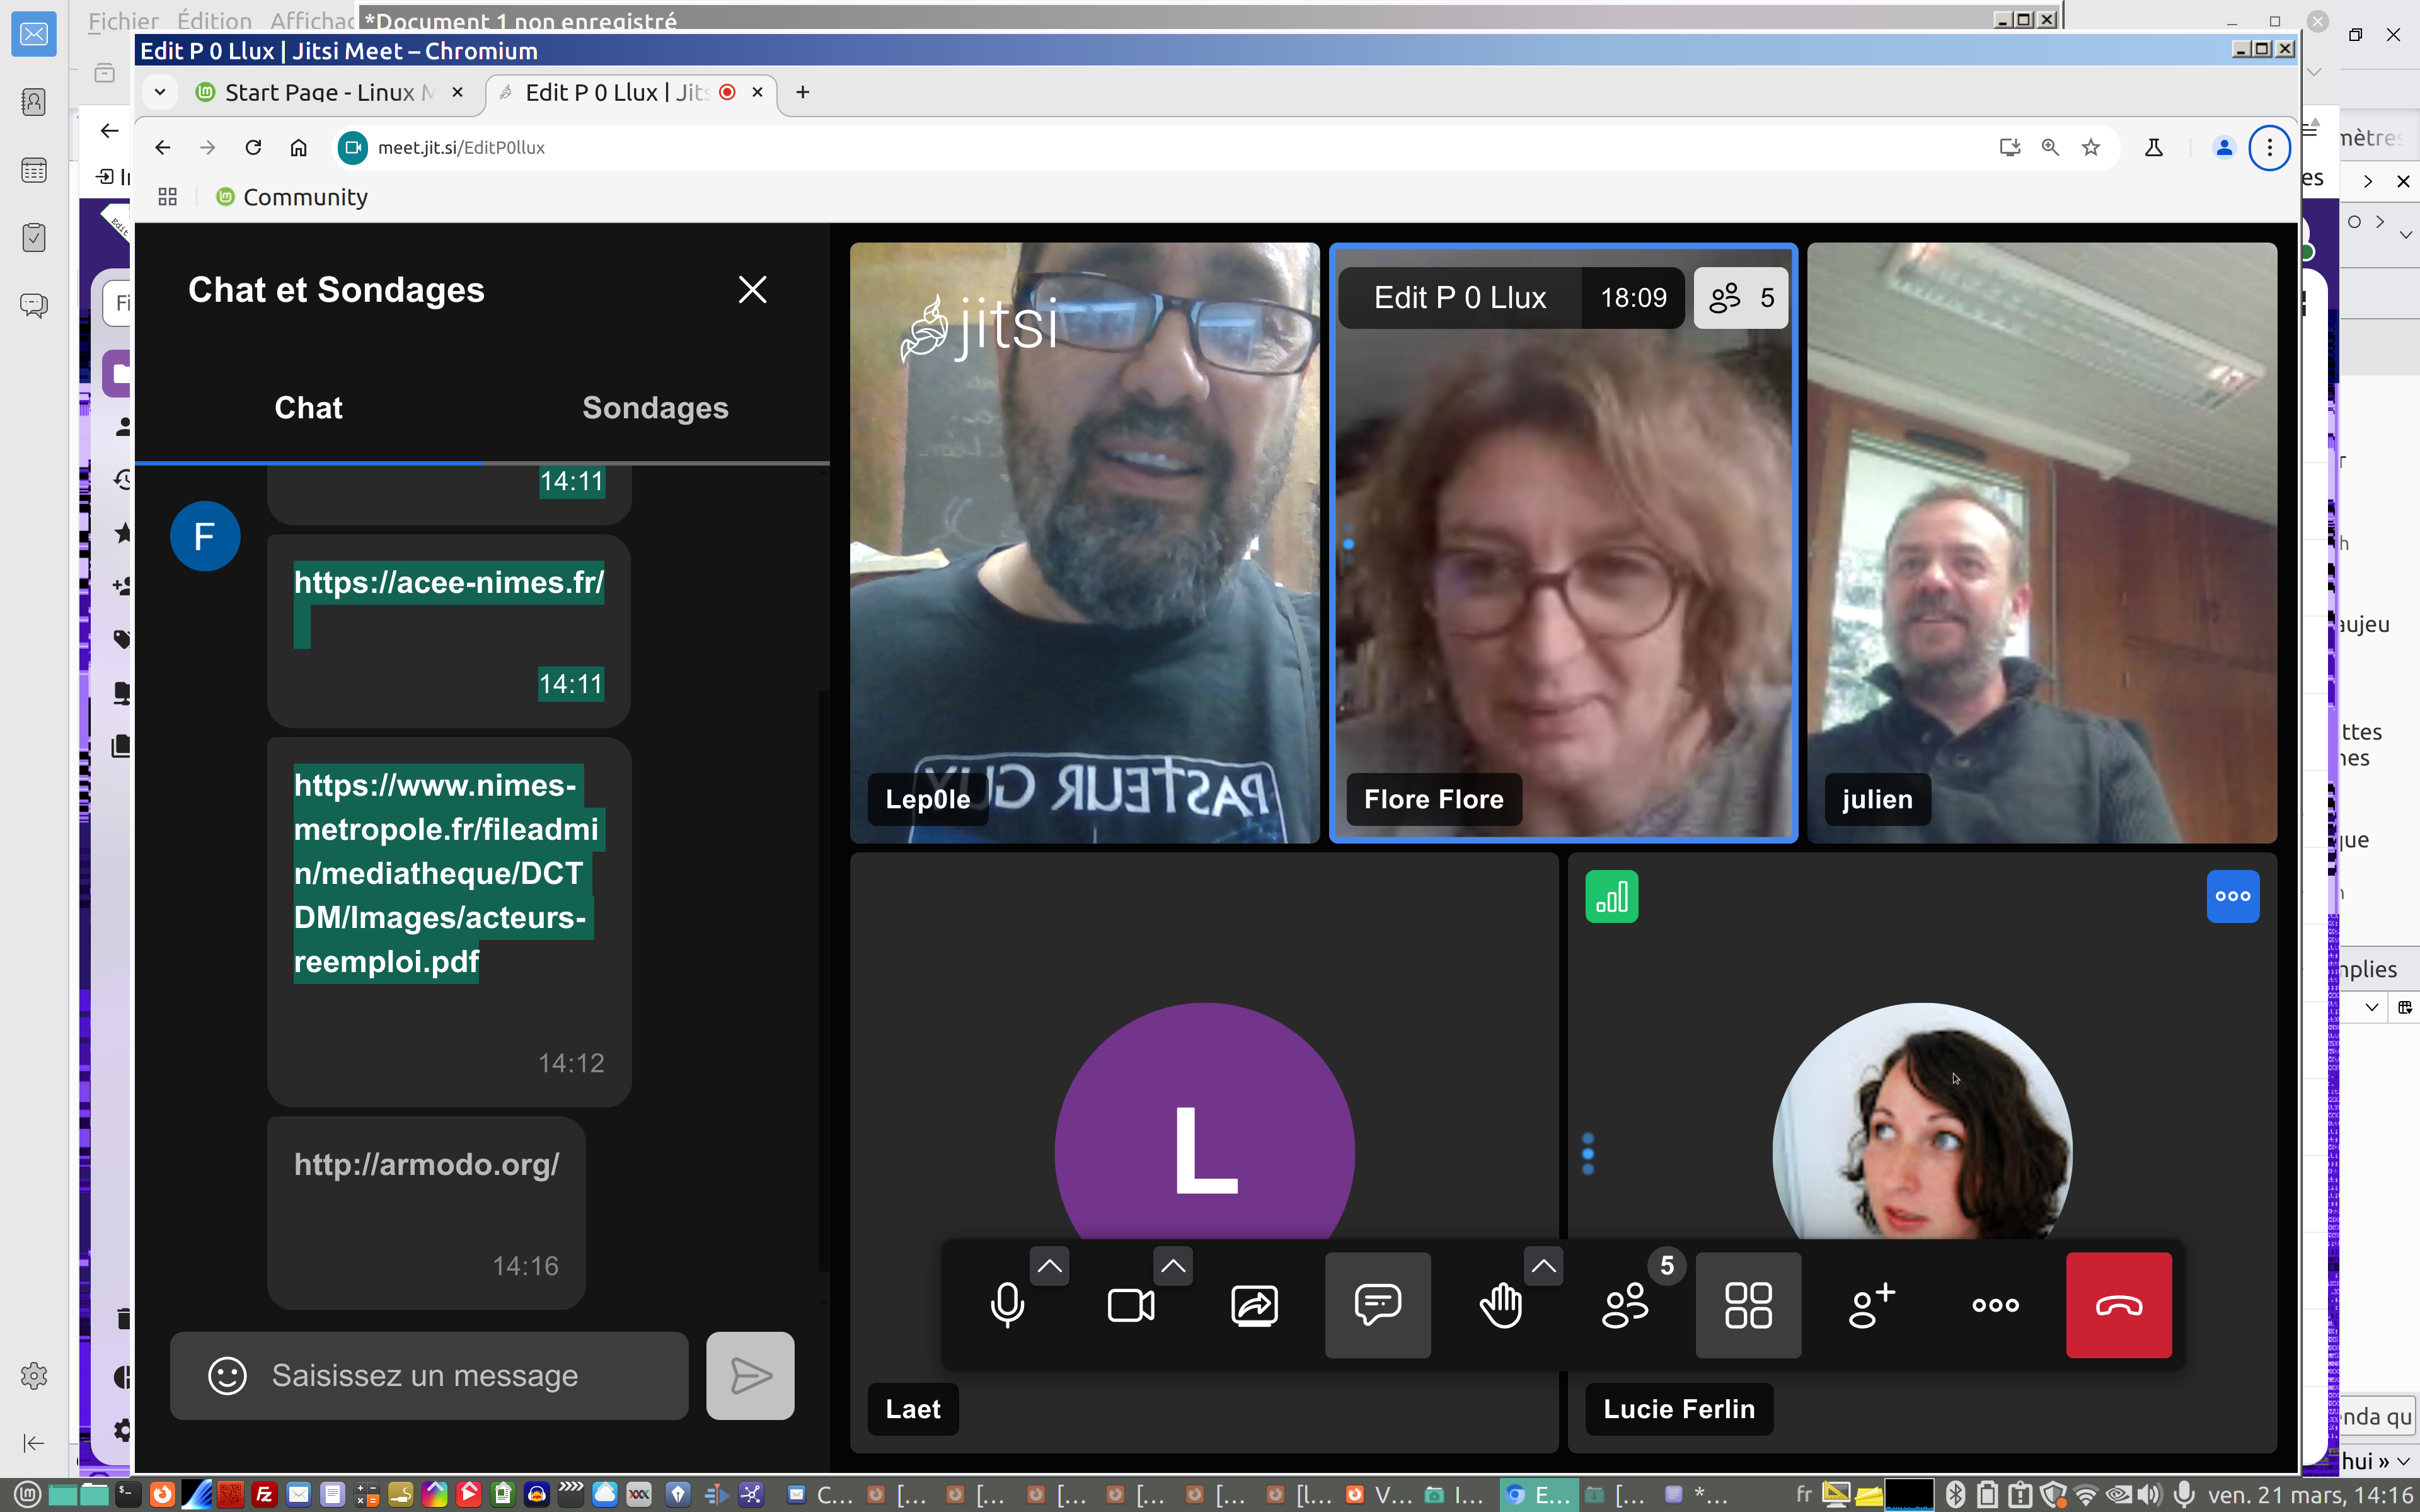Switch to the Sondages tab
This screenshot has height=1512, width=2420.
[655, 408]
